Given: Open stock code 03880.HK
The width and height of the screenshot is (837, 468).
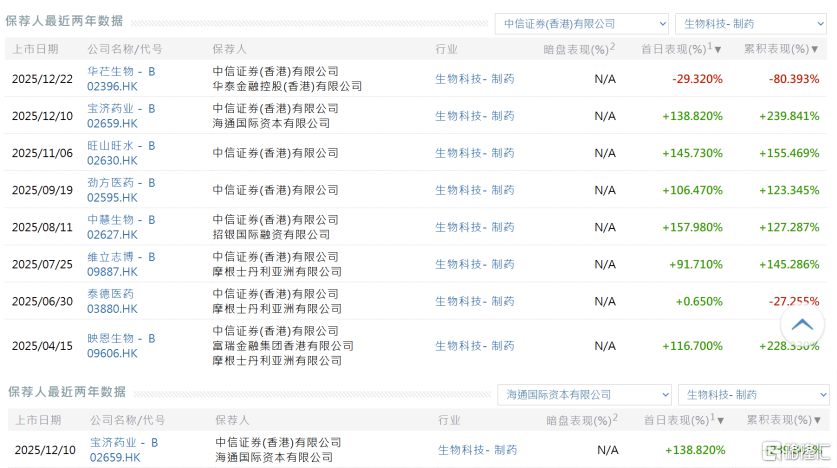Looking at the screenshot, I should 112,308.
